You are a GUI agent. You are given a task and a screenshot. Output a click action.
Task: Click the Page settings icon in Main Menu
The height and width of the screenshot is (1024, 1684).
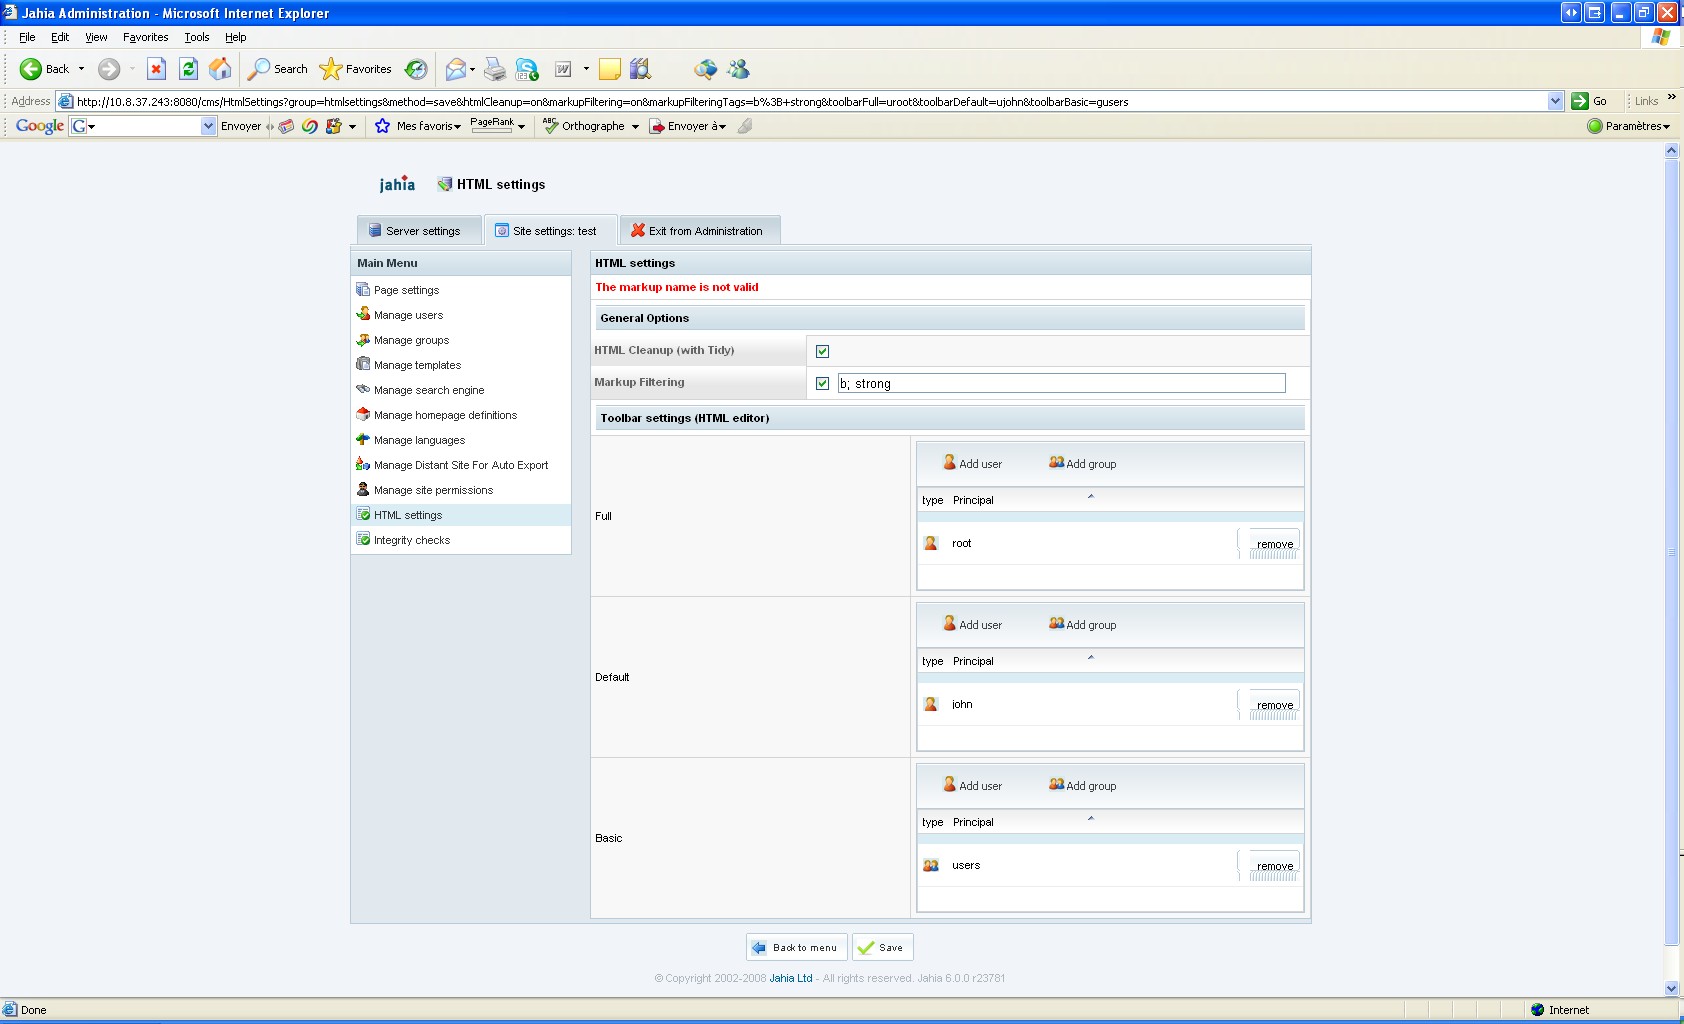363,289
